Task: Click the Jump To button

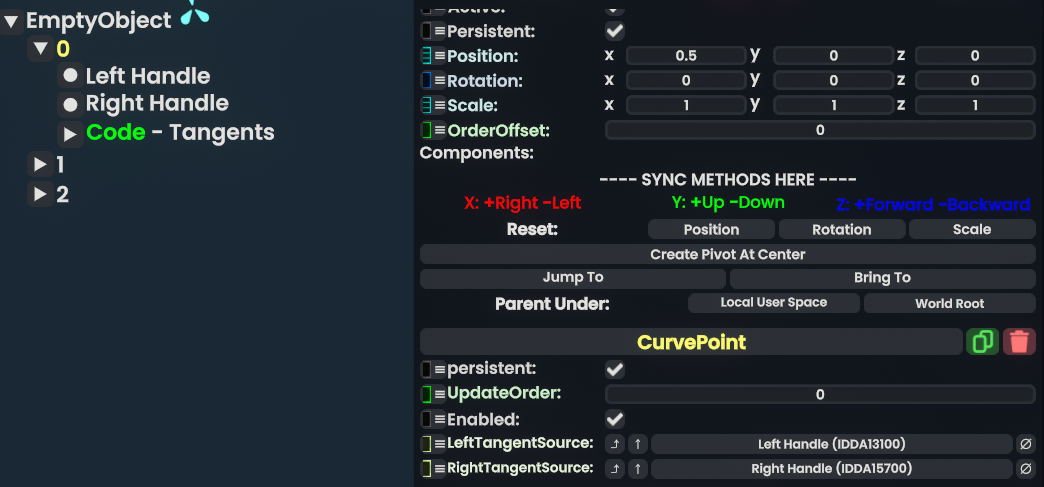Action: coord(573,278)
